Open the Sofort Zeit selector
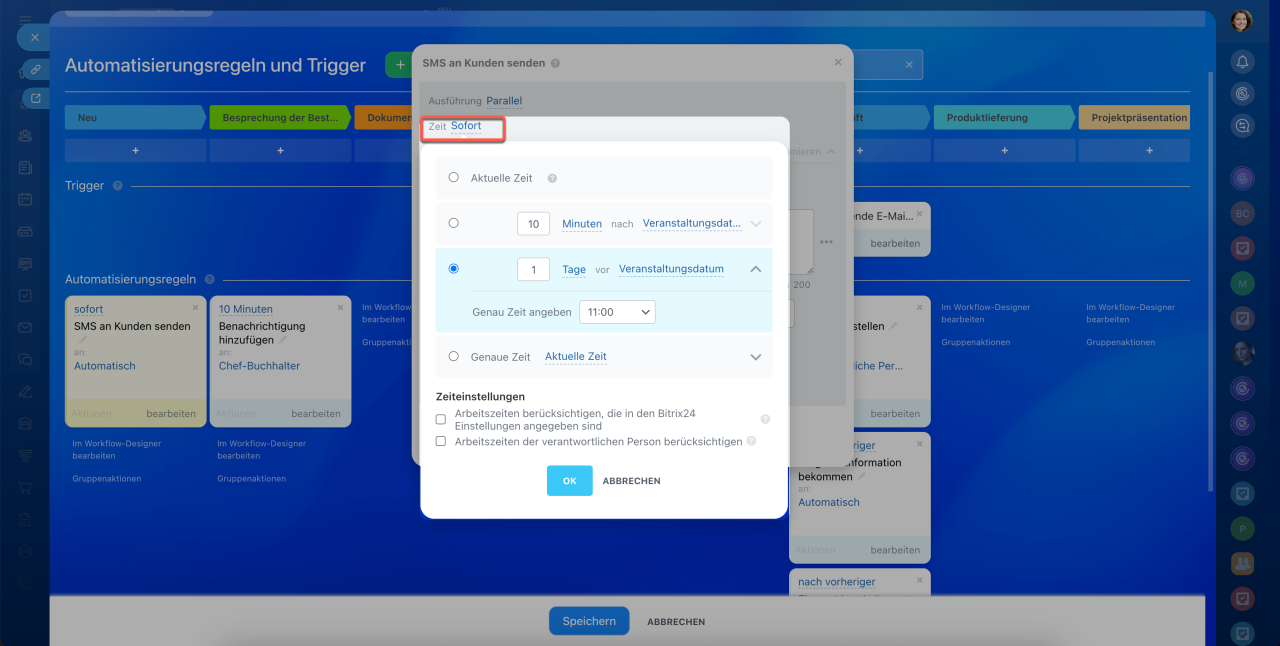The height and width of the screenshot is (646, 1280). (466, 126)
